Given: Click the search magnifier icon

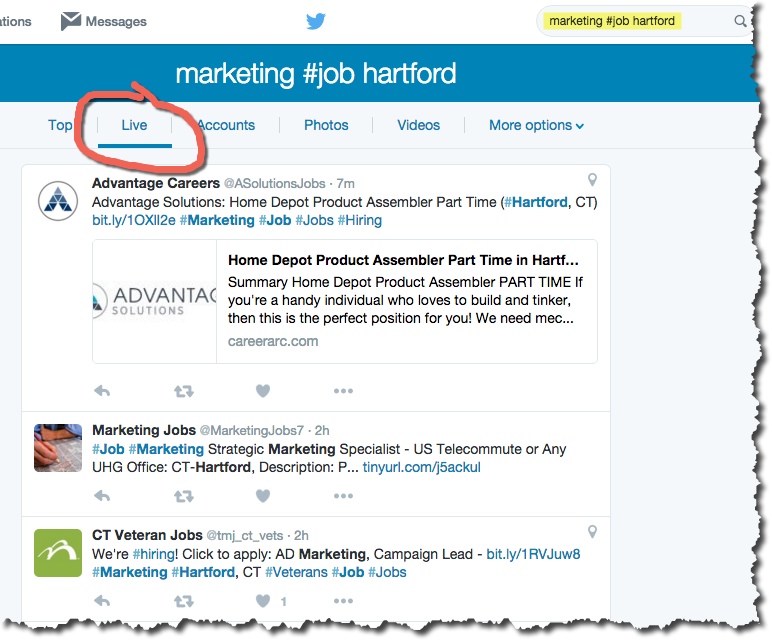Looking at the screenshot, I should [740, 21].
